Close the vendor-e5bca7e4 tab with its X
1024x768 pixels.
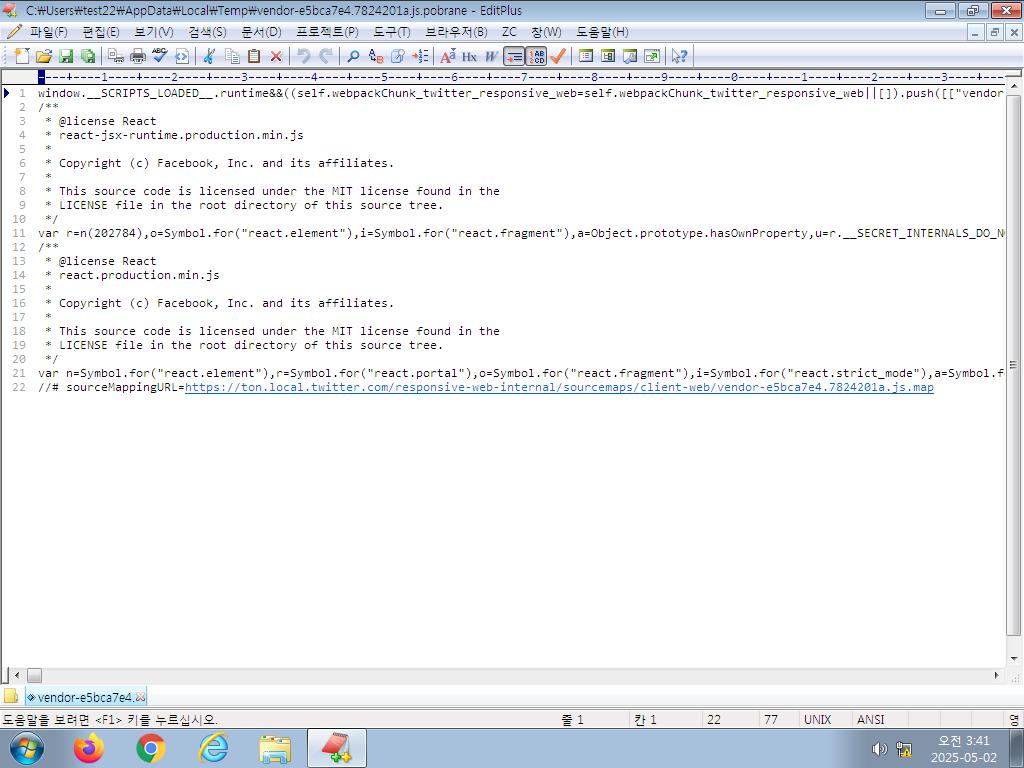(x=140, y=697)
